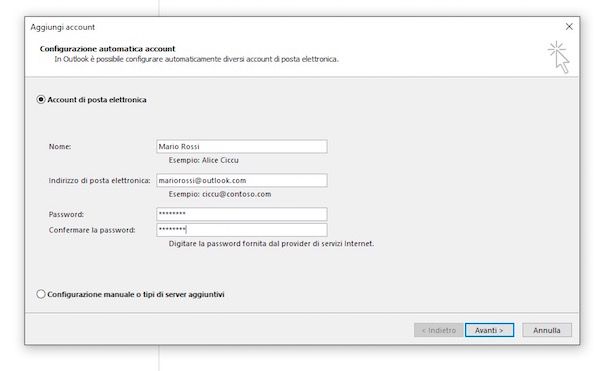The width and height of the screenshot is (610, 371).
Task: Click the Confermare la password: label
Action: point(92,230)
